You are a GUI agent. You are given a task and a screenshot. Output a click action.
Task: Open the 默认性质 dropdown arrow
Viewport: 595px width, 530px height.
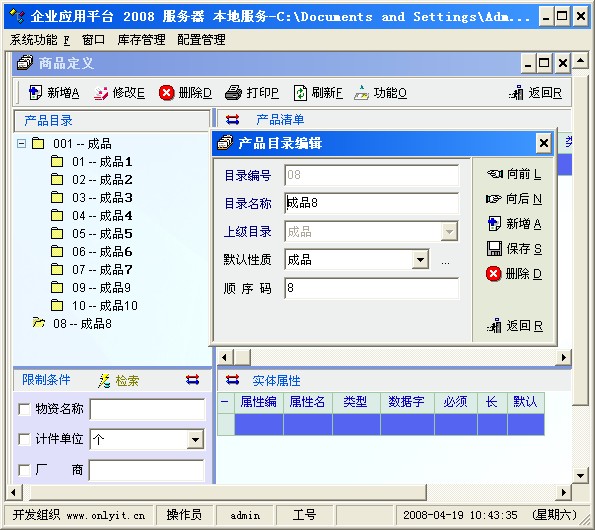pyautogui.click(x=420, y=260)
